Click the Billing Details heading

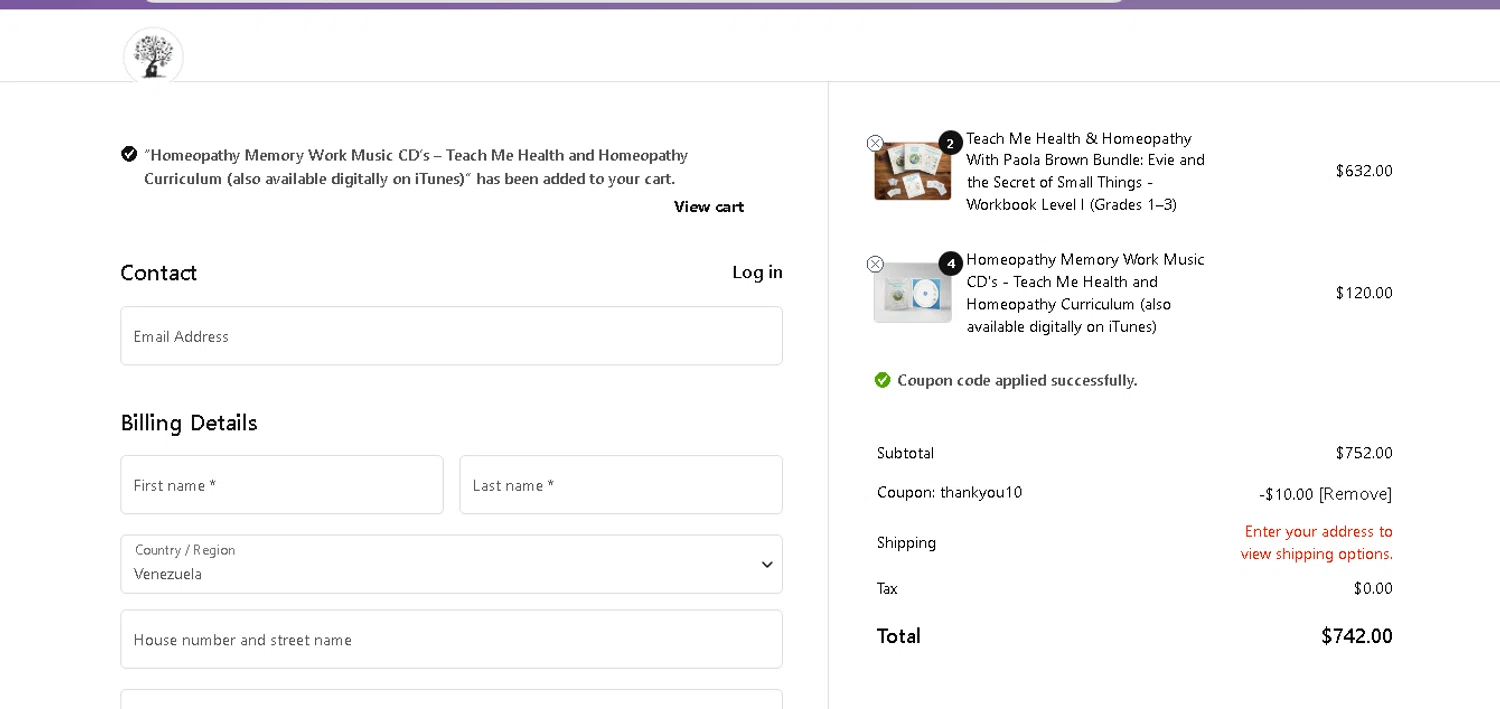click(x=189, y=423)
